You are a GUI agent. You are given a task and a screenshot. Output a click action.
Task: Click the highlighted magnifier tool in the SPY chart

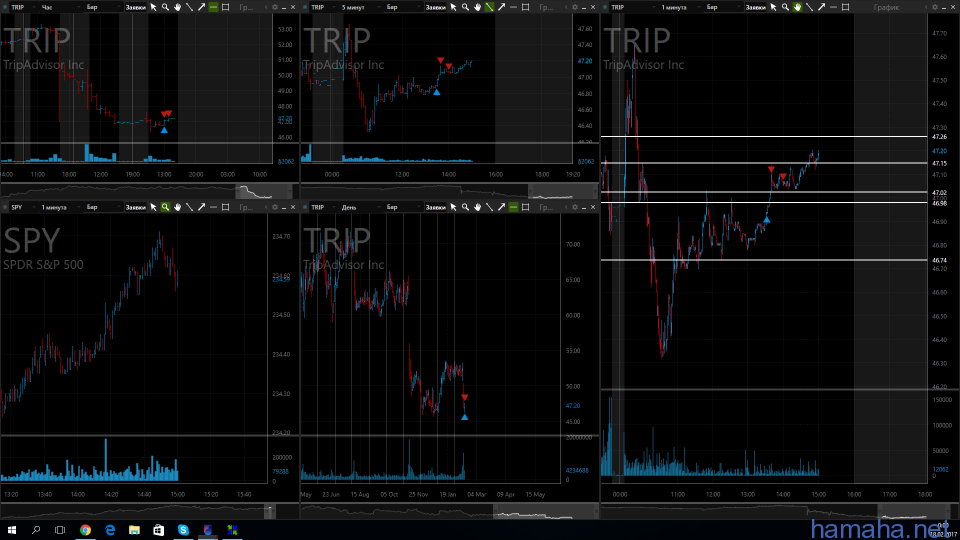[x=165, y=208]
